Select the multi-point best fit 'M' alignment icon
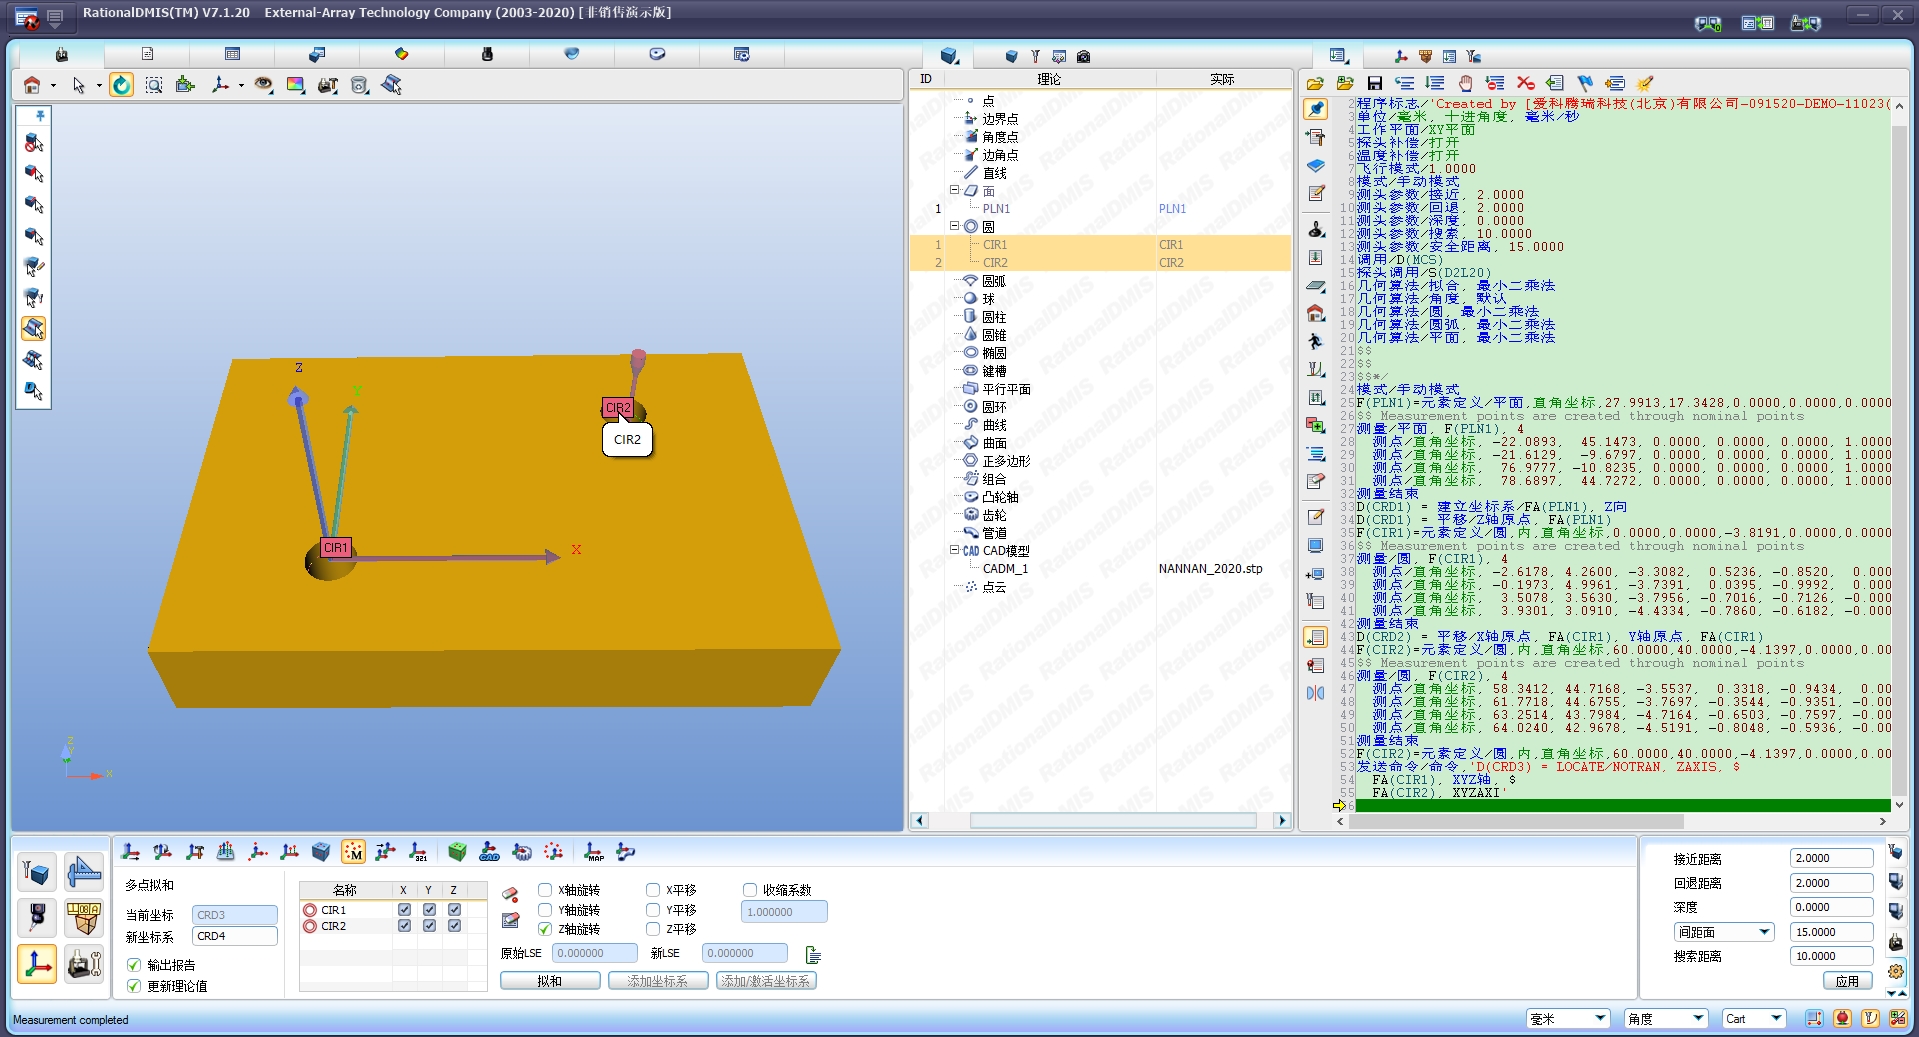Viewport: 1919px width, 1037px height. [353, 852]
